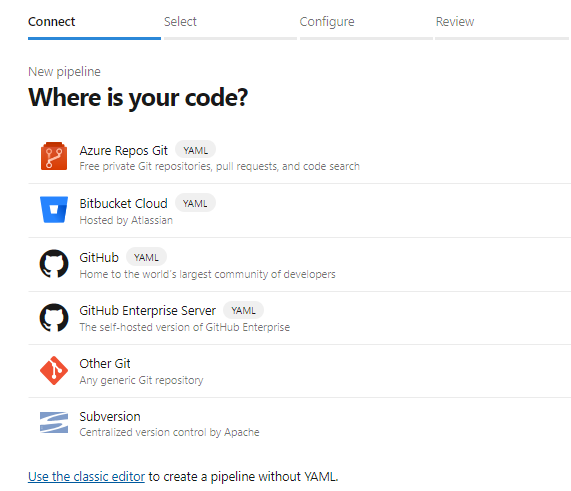Click 'Any generic Git repository' description

coord(141,380)
